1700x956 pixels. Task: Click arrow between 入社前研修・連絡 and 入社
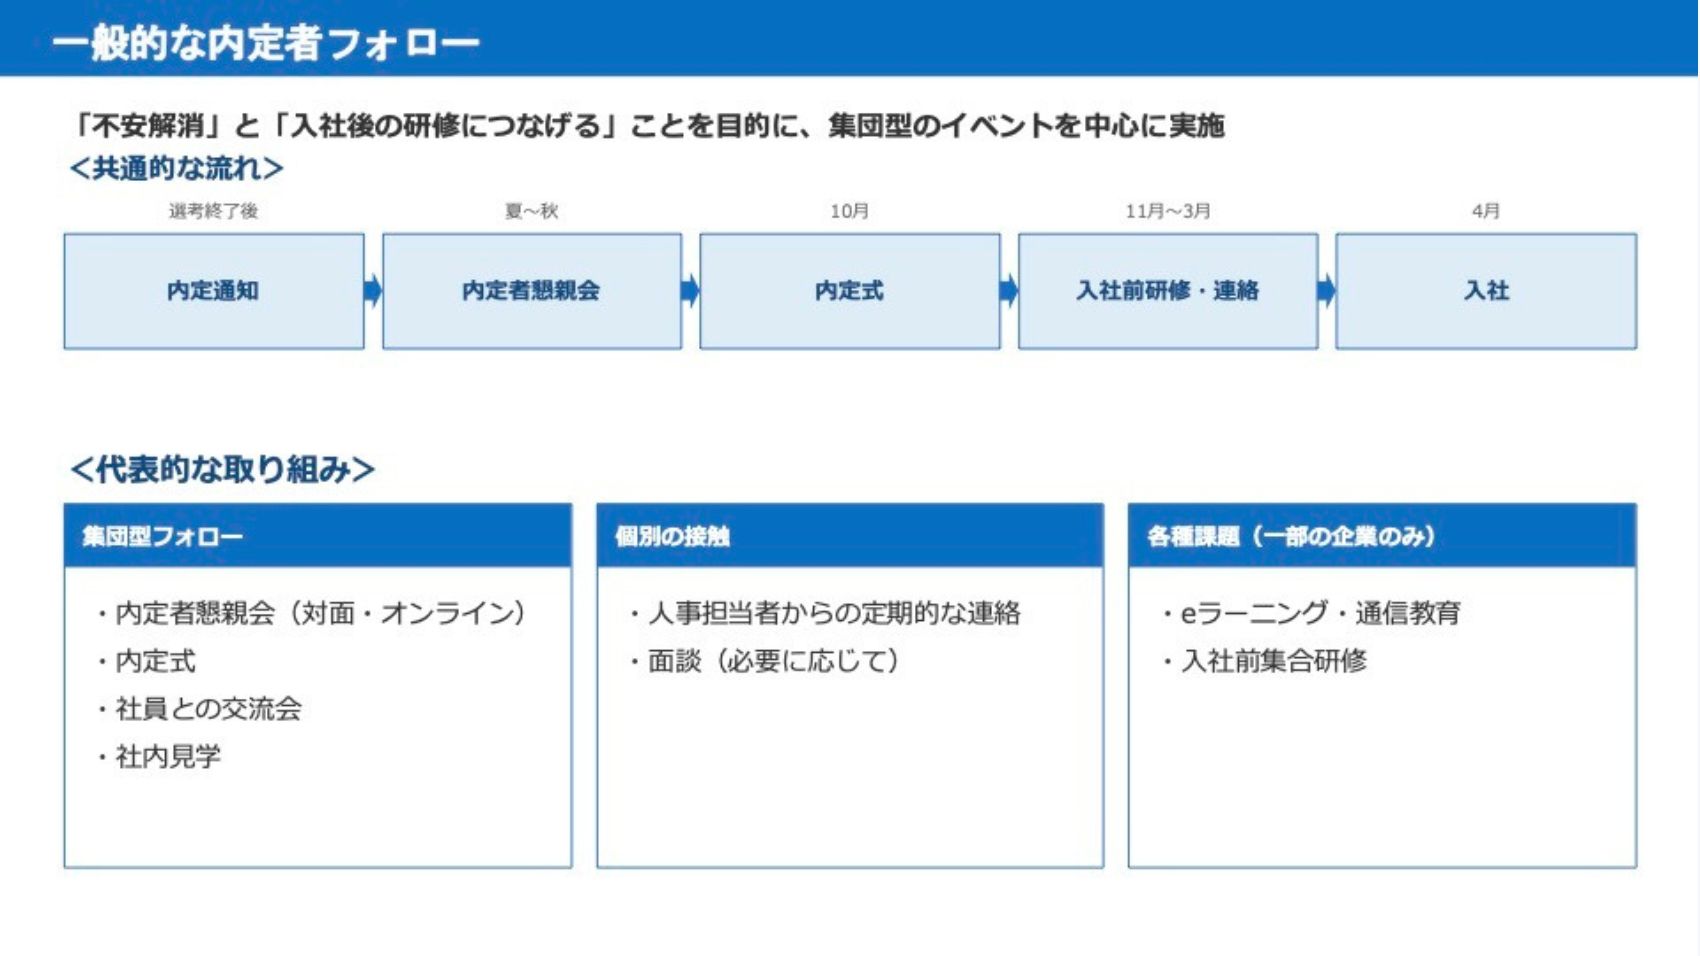point(1327,291)
